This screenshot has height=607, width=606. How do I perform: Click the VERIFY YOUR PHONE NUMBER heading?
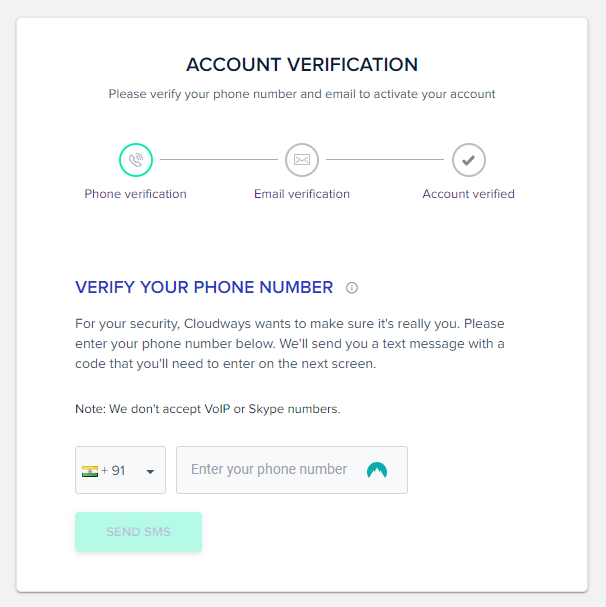204,287
